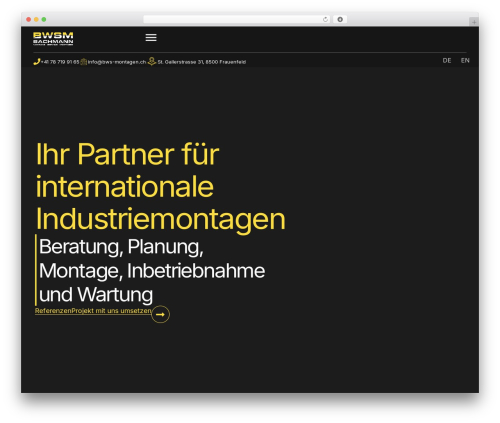Switch language to EN
This screenshot has height=423, width=500.
point(465,61)
